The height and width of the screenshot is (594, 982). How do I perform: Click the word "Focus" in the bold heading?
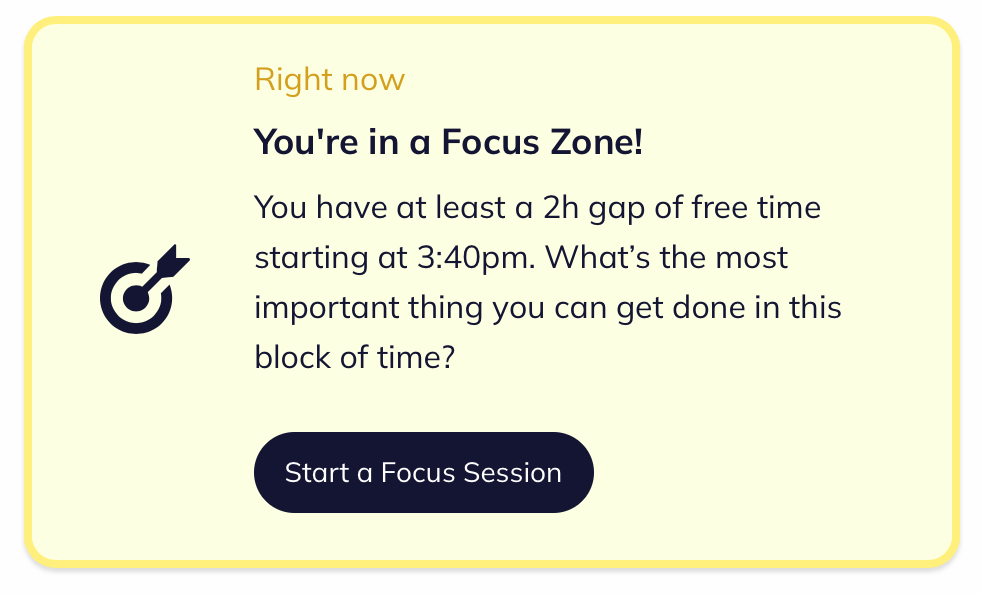point(490,142)
